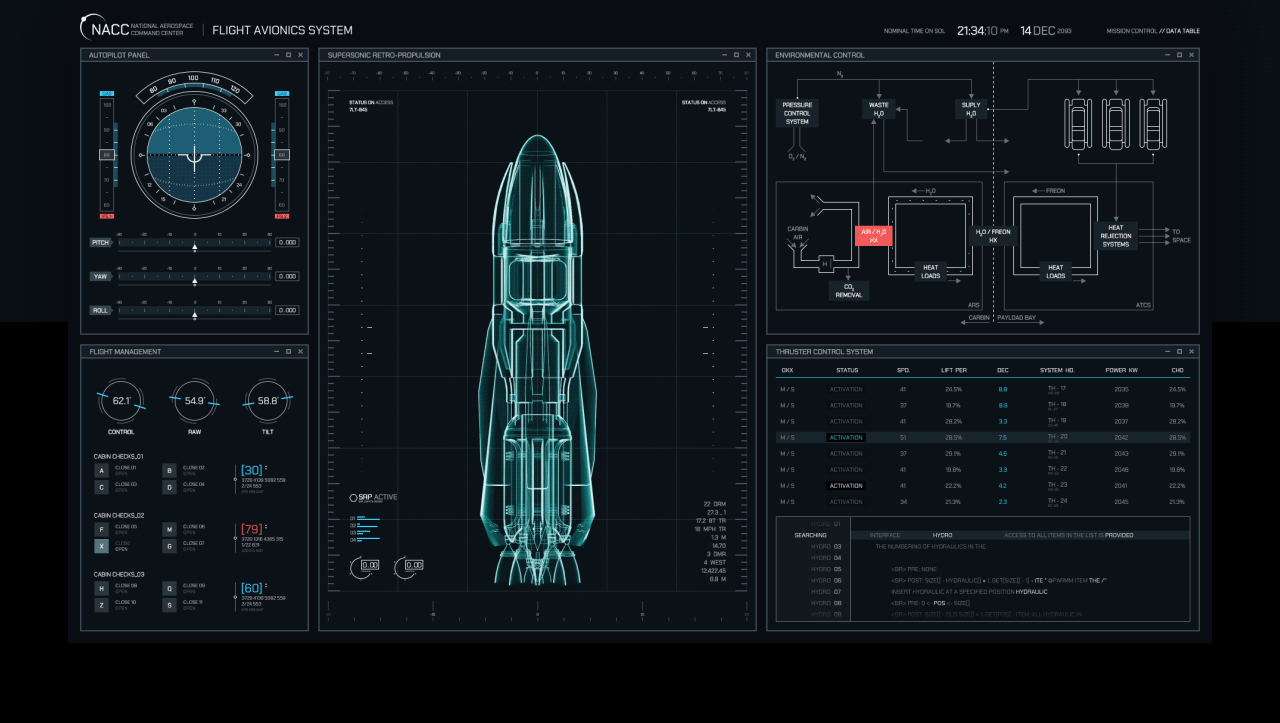
Task: Select the CO2 Removal block
Action: (x=849, y=290)
